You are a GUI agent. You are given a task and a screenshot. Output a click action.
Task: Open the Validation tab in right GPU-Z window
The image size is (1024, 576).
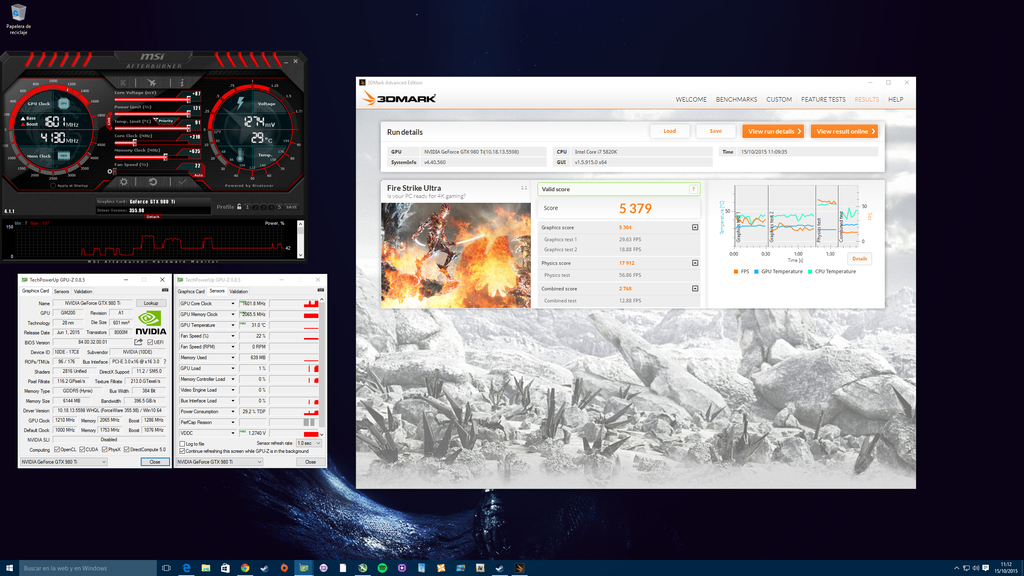pyautogui.click(x=238, y=291)
